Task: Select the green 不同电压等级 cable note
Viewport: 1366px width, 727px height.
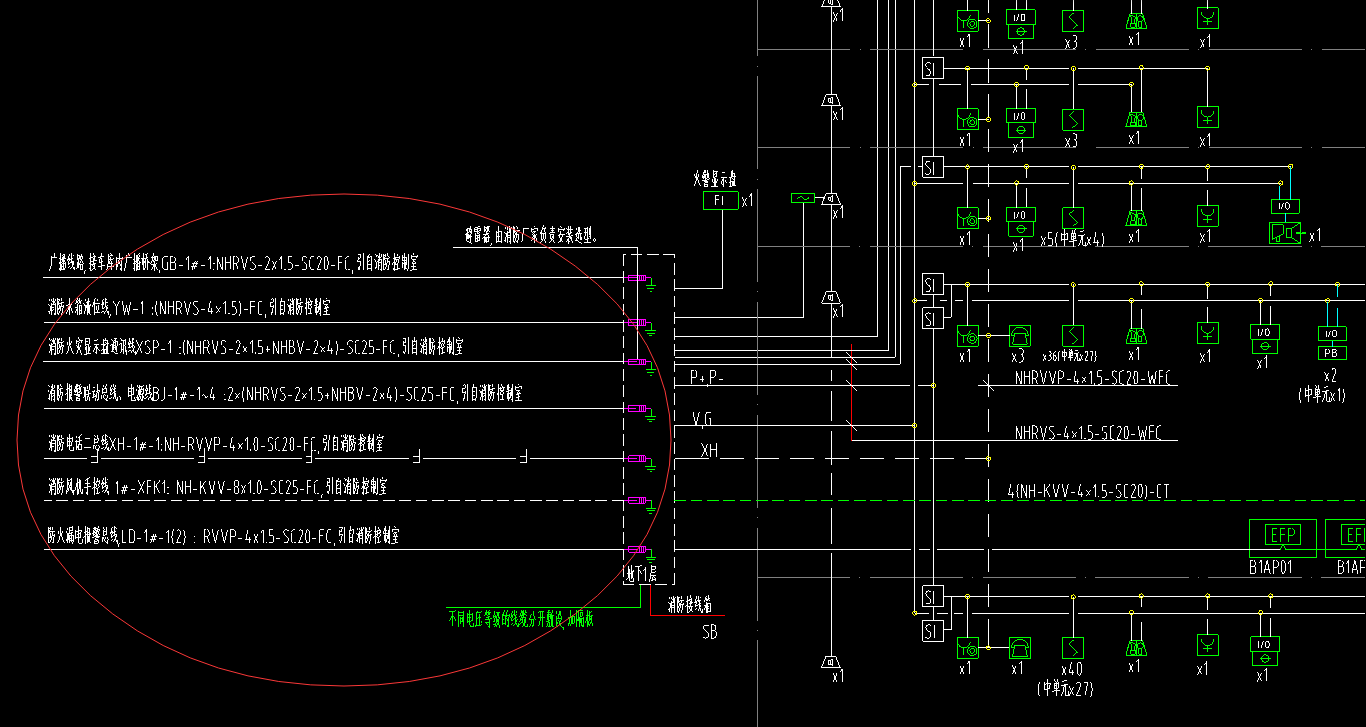Action: pyautogui.click(x=520, y=619)
